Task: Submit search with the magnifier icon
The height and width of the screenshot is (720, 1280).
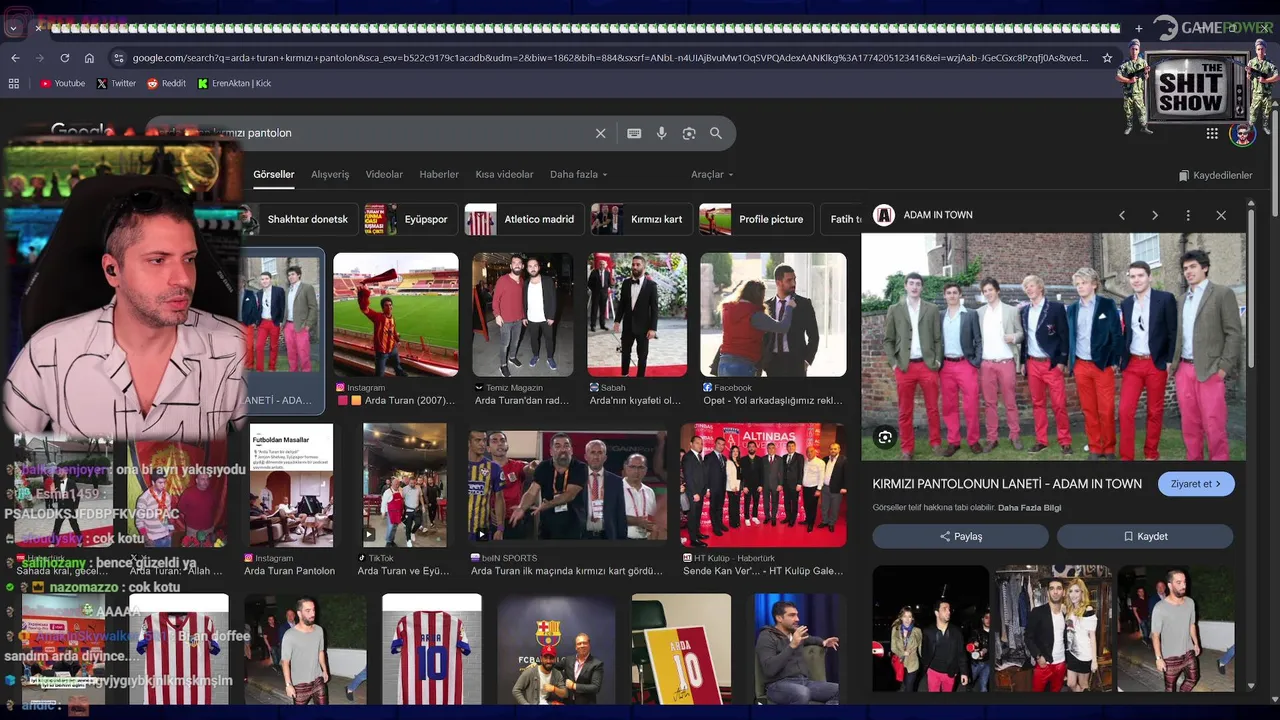Action: point(716,133)
